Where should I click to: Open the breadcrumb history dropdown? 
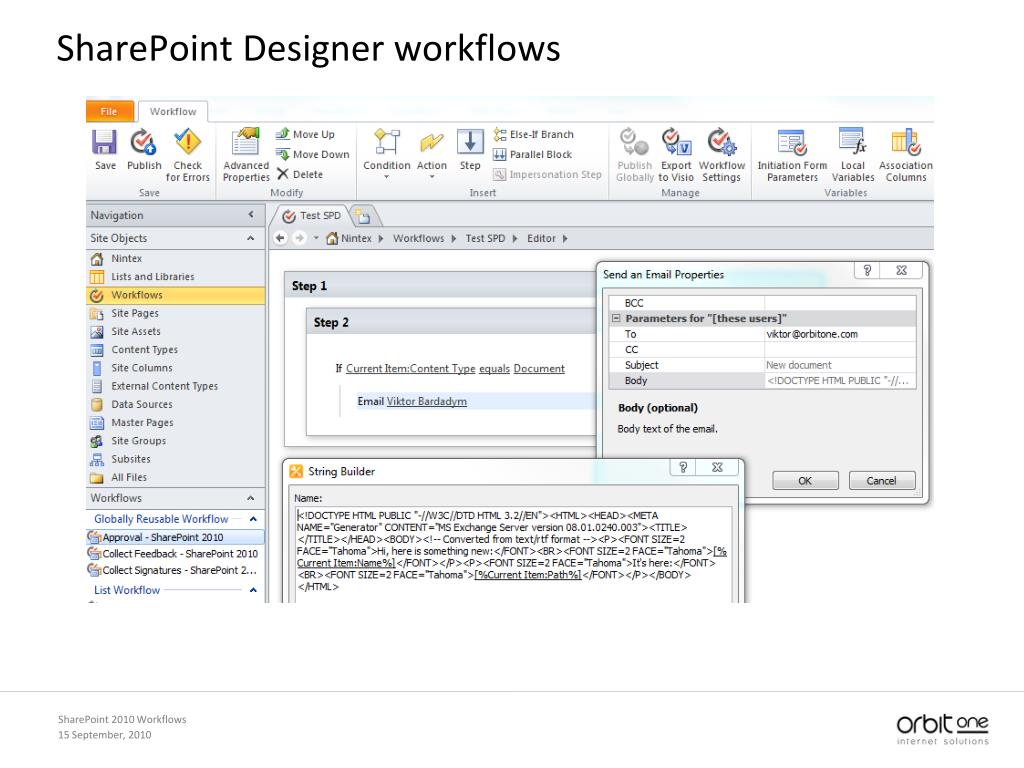[315, 238]
